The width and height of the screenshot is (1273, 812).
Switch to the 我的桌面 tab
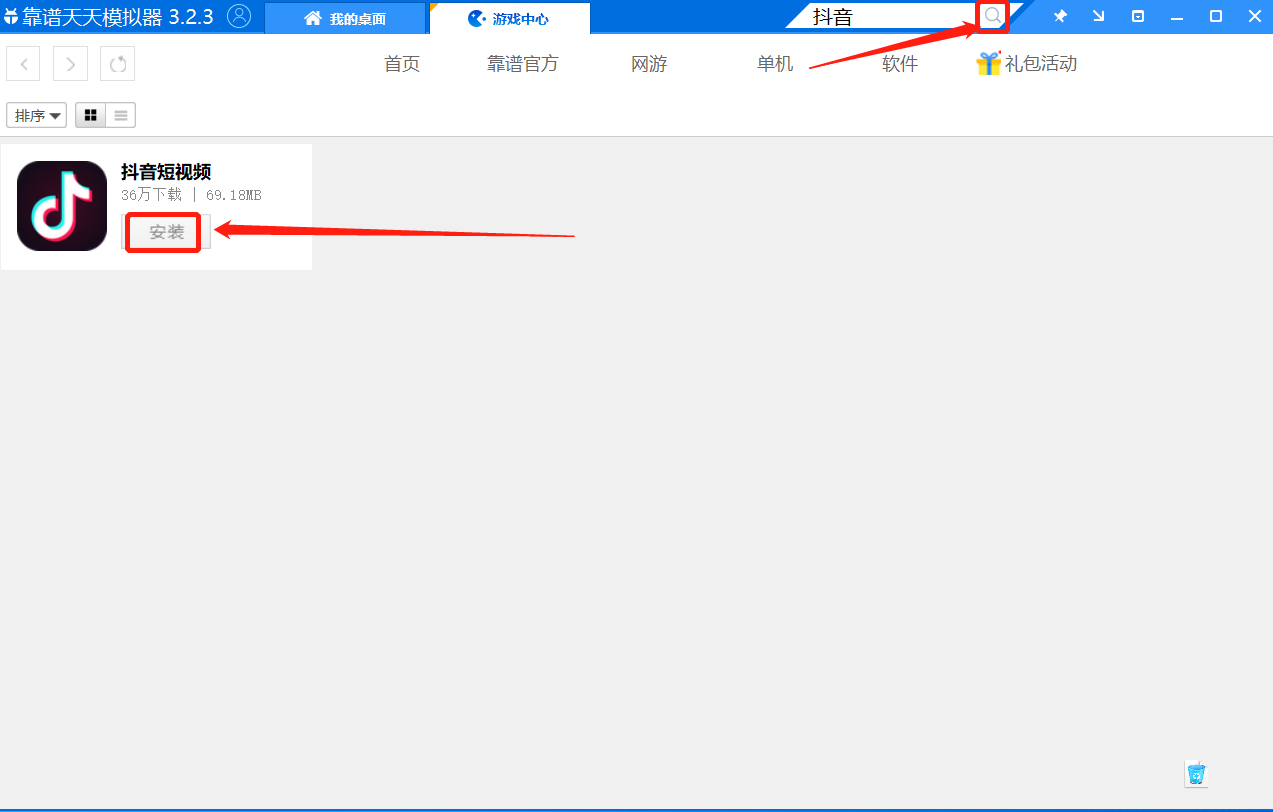345,18
